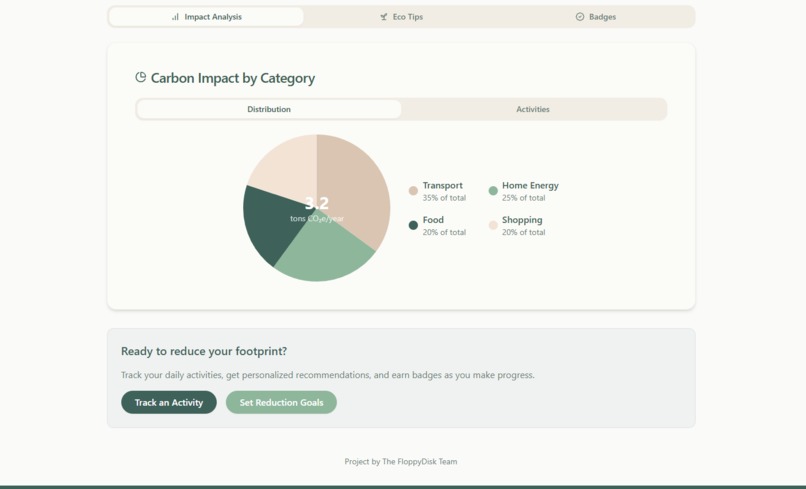Open the Impact Analysis tab
Image resolution: width=806 pixels, height=489 pixels.
tap(206, 17)
